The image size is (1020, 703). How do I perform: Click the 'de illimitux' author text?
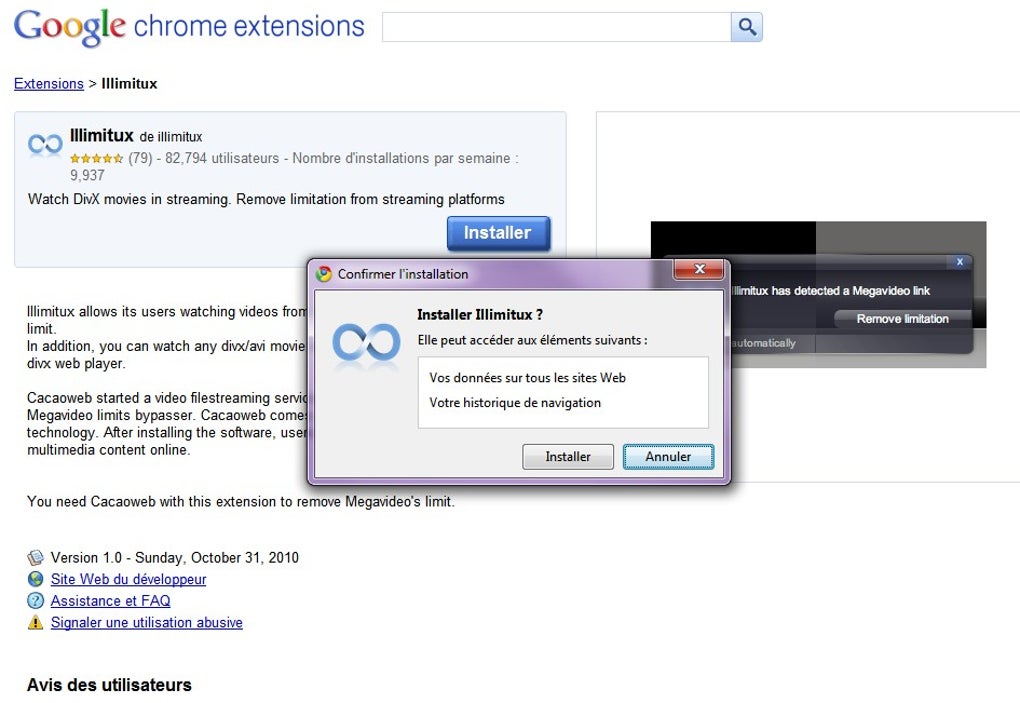tap(171, 137)
